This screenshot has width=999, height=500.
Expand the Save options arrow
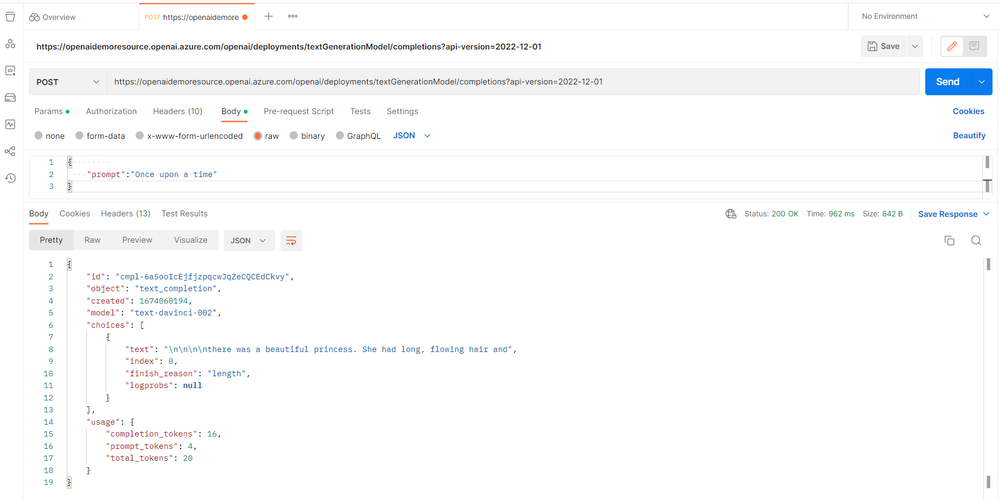pos(914,46)
